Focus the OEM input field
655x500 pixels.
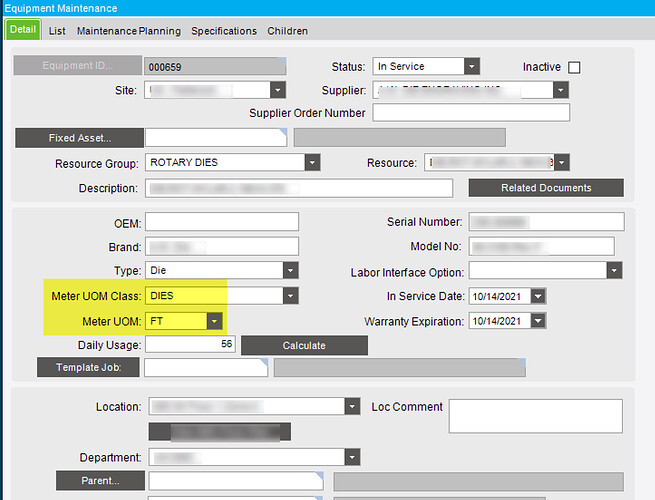click(222, 222)
